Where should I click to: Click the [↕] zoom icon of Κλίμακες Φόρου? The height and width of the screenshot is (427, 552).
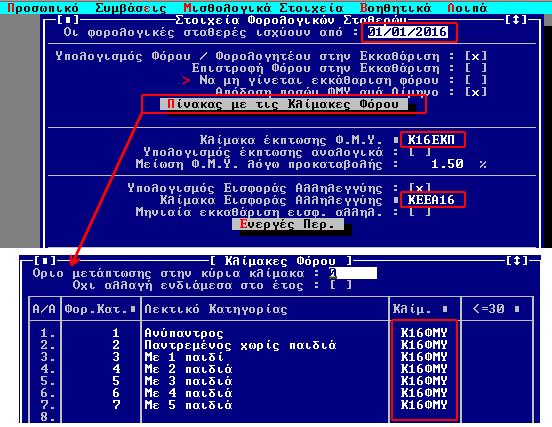[x=516, y=261]
